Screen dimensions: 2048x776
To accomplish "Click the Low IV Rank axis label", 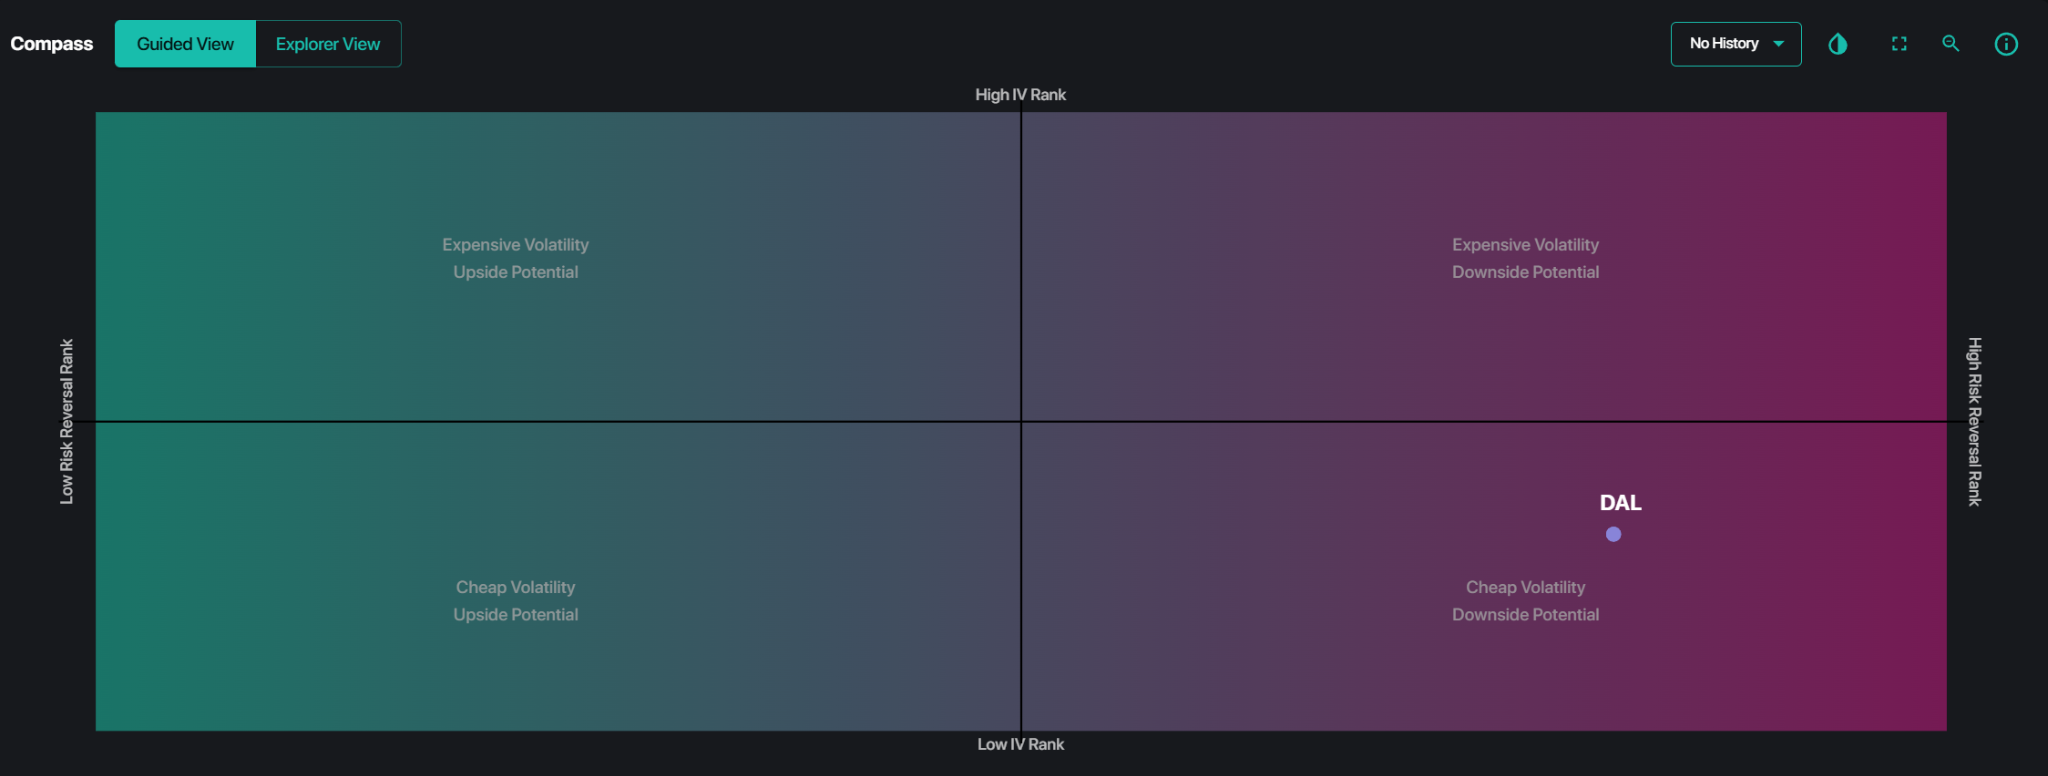I will click(1020, 744).
